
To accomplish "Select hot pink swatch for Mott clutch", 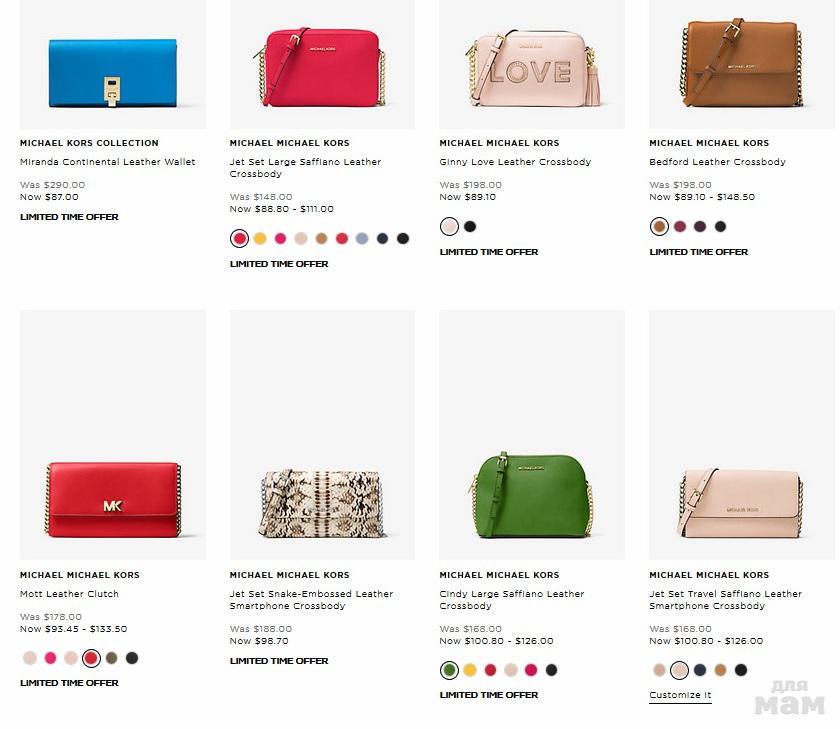I will [x=50, y=658].
